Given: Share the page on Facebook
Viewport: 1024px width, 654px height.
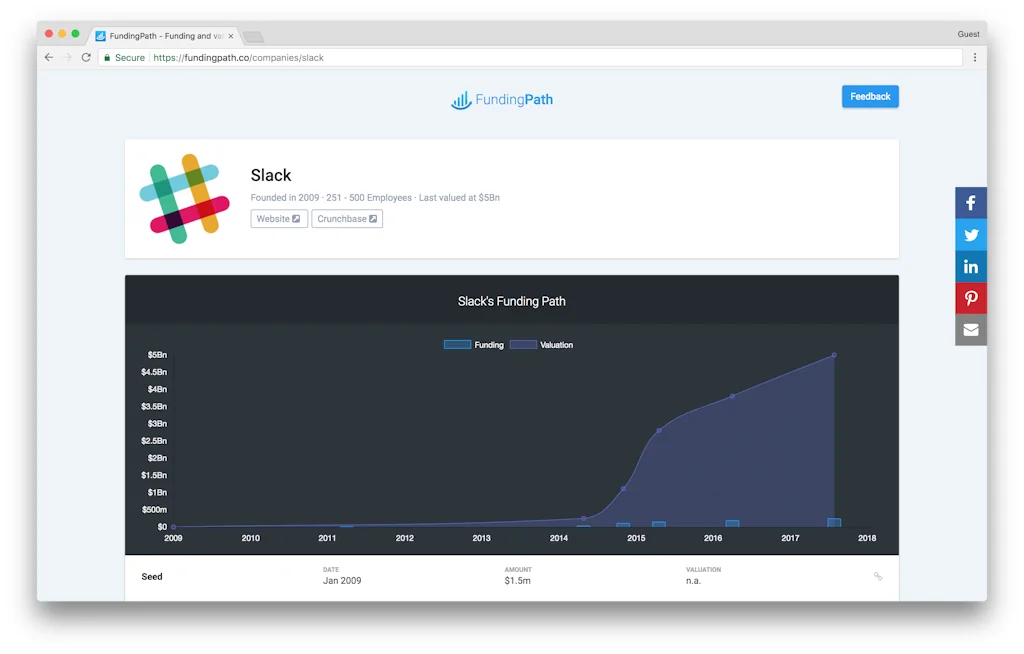Looking at the screenshot, I should click(970, 202).
